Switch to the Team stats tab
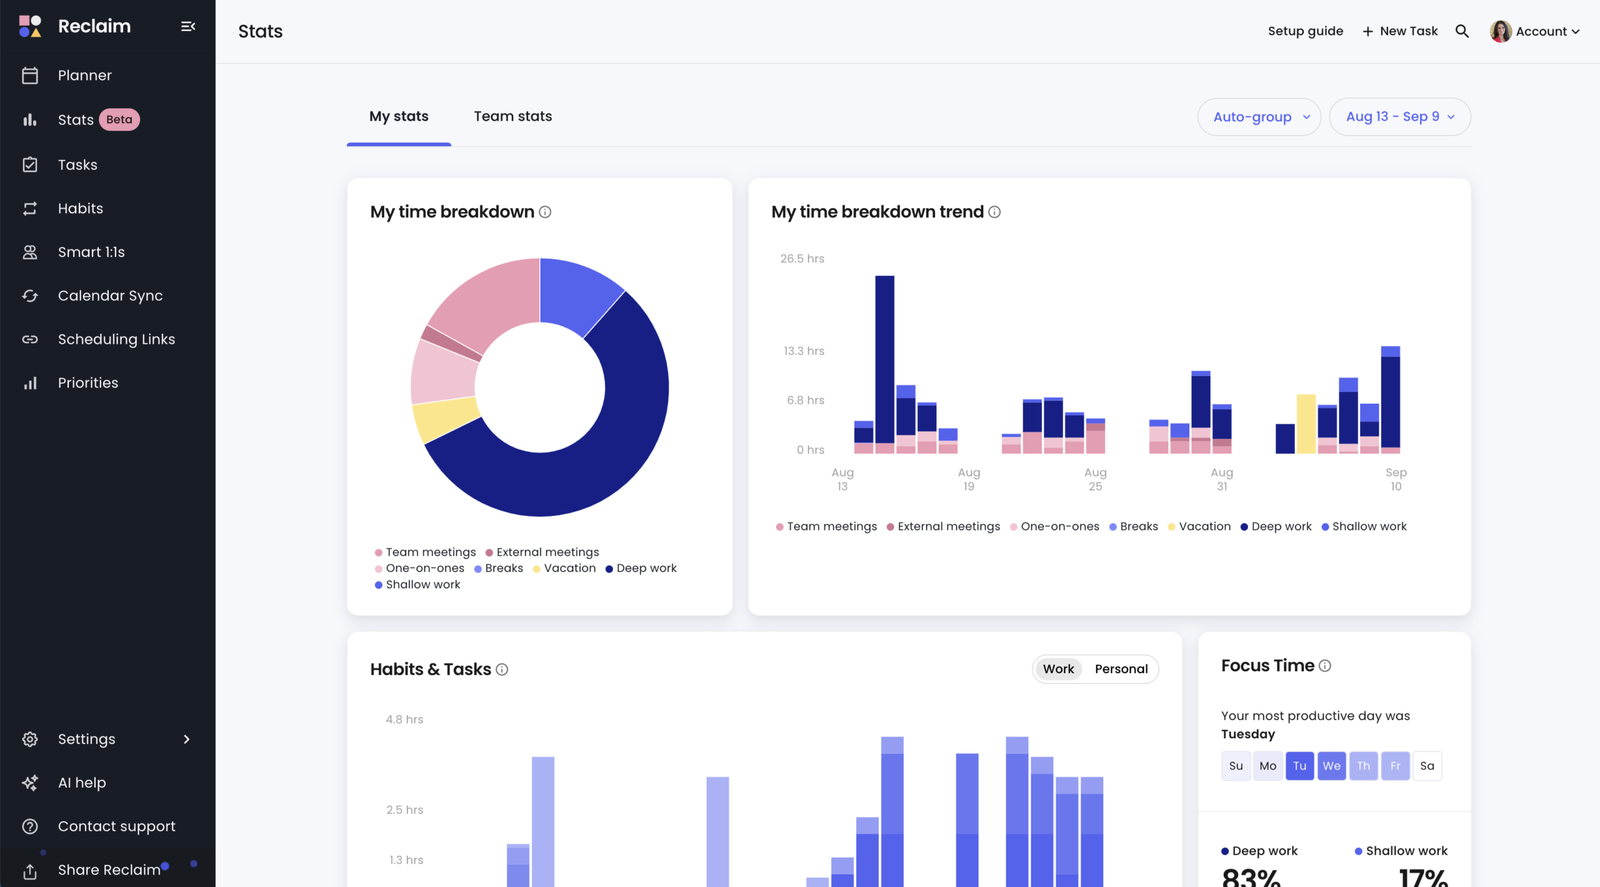This screenshot has height=887, width=1600. [x=512, y=117]
